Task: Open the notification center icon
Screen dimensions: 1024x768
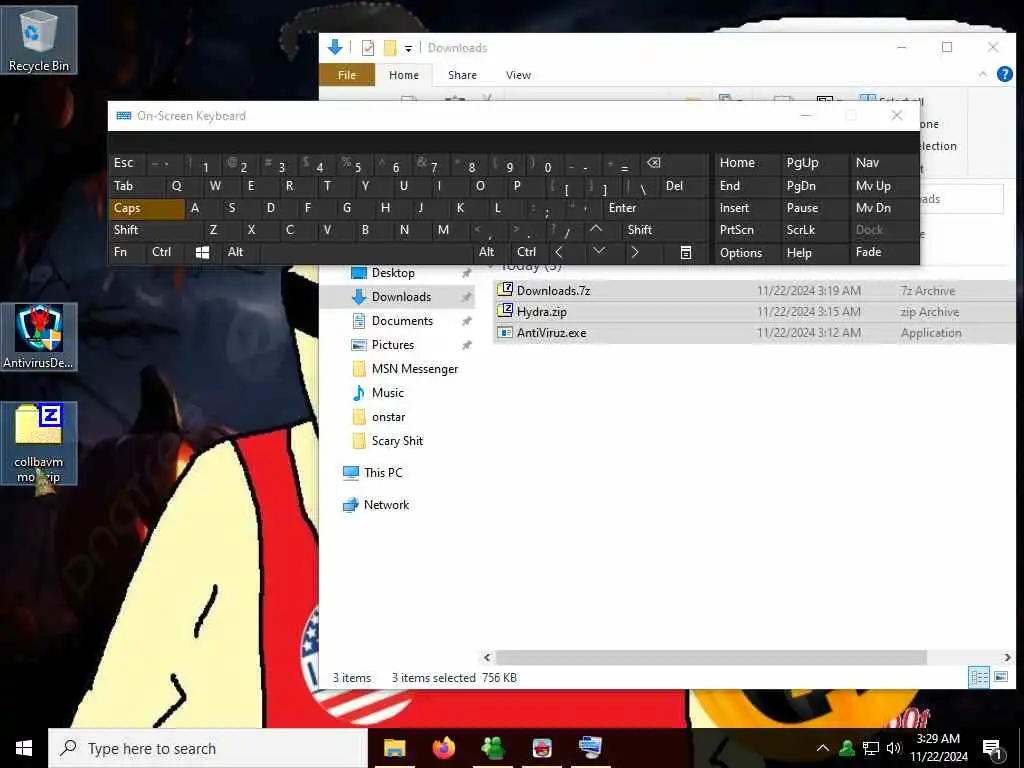Action: 993,750
